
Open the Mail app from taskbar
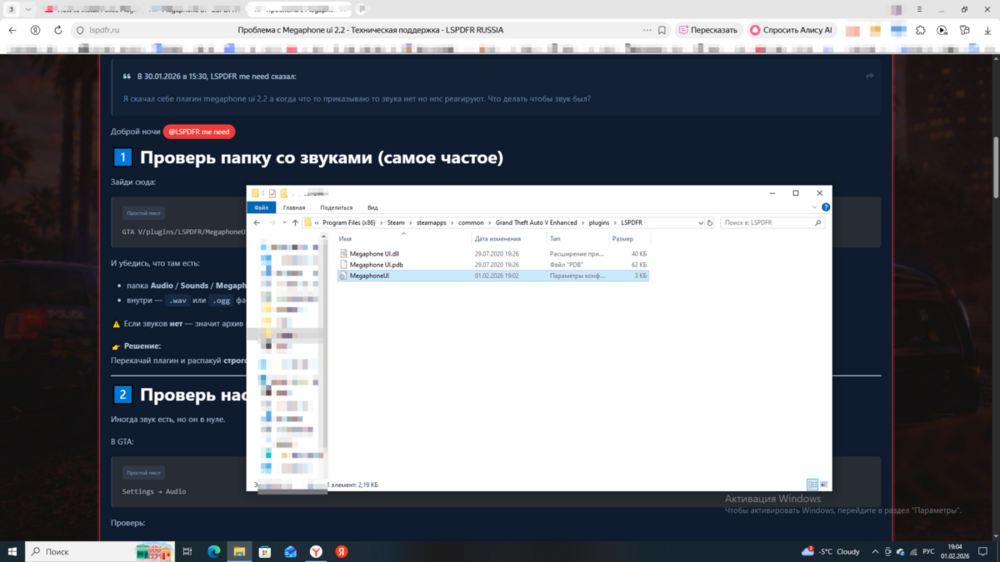(290, 552)
